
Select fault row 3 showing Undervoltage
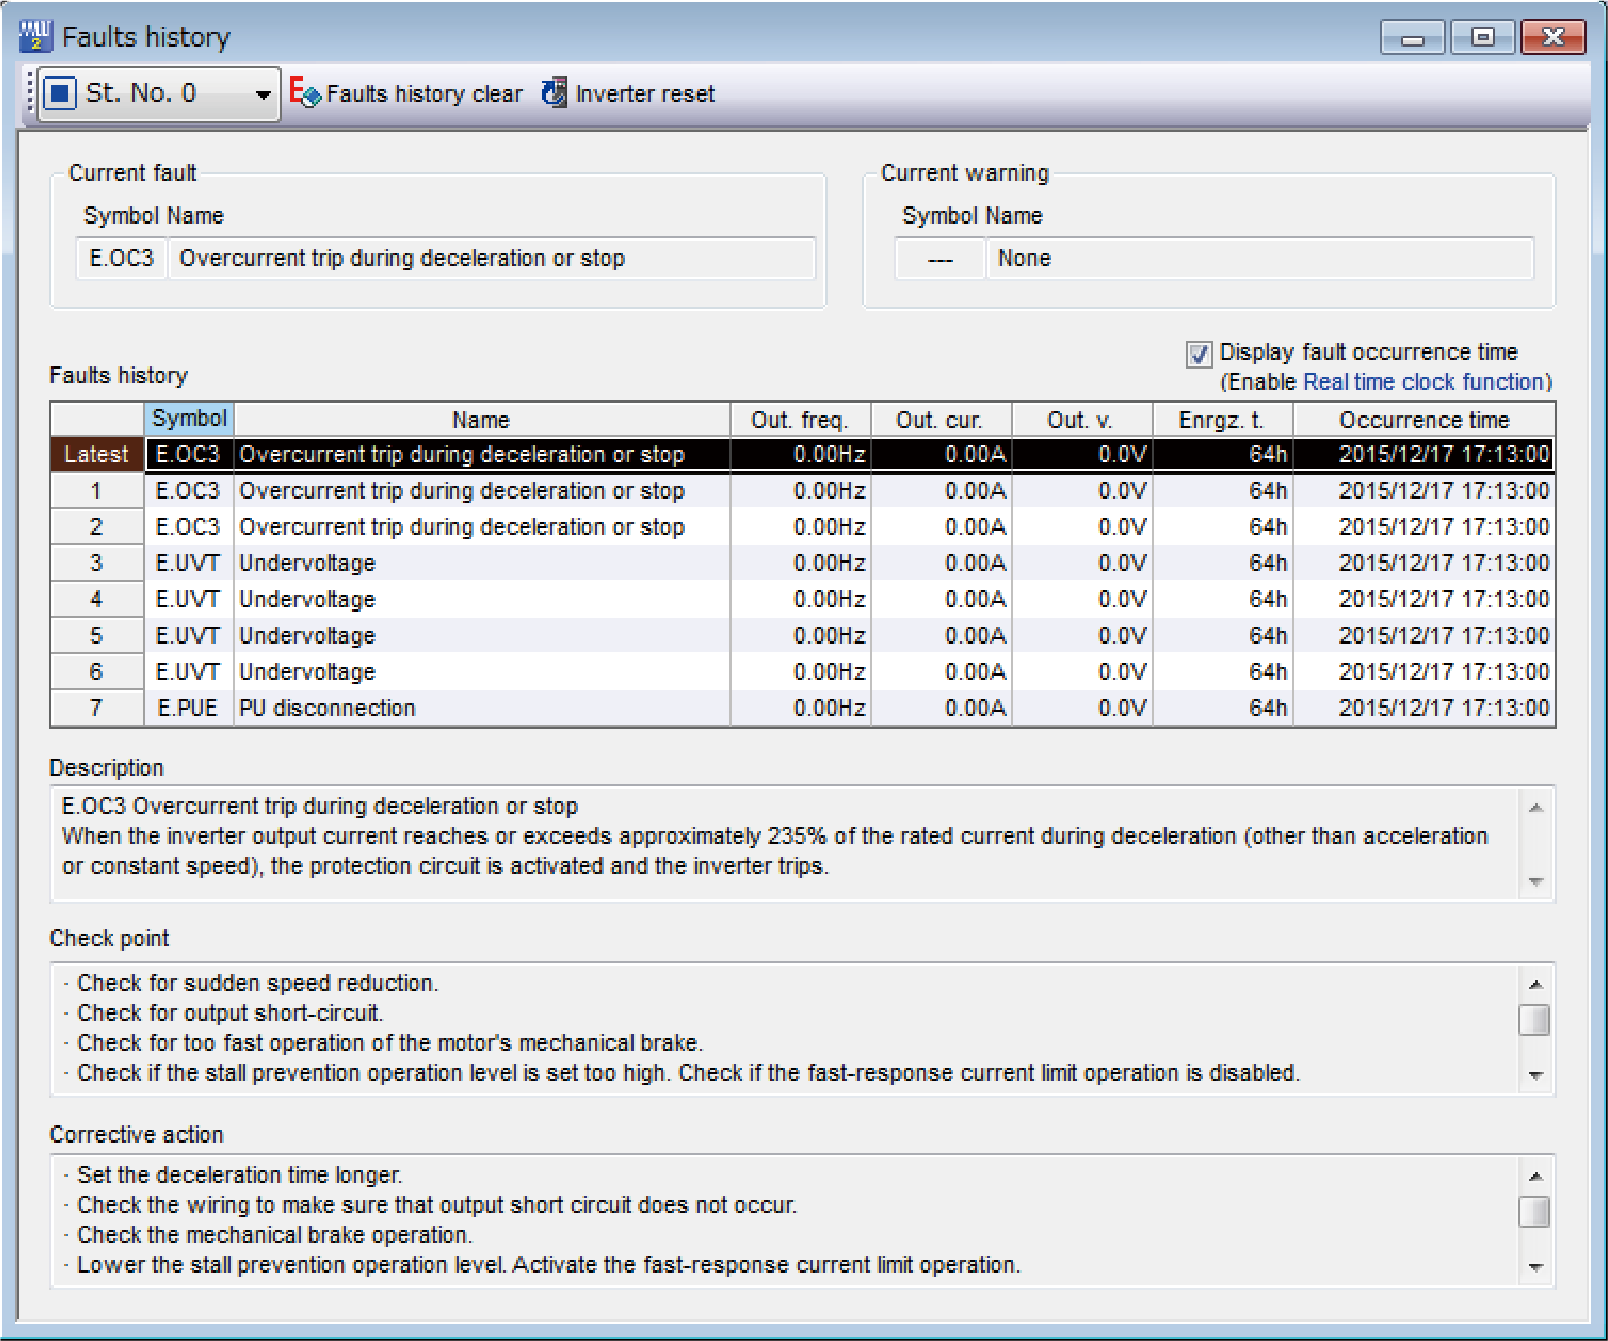[460, 562]
